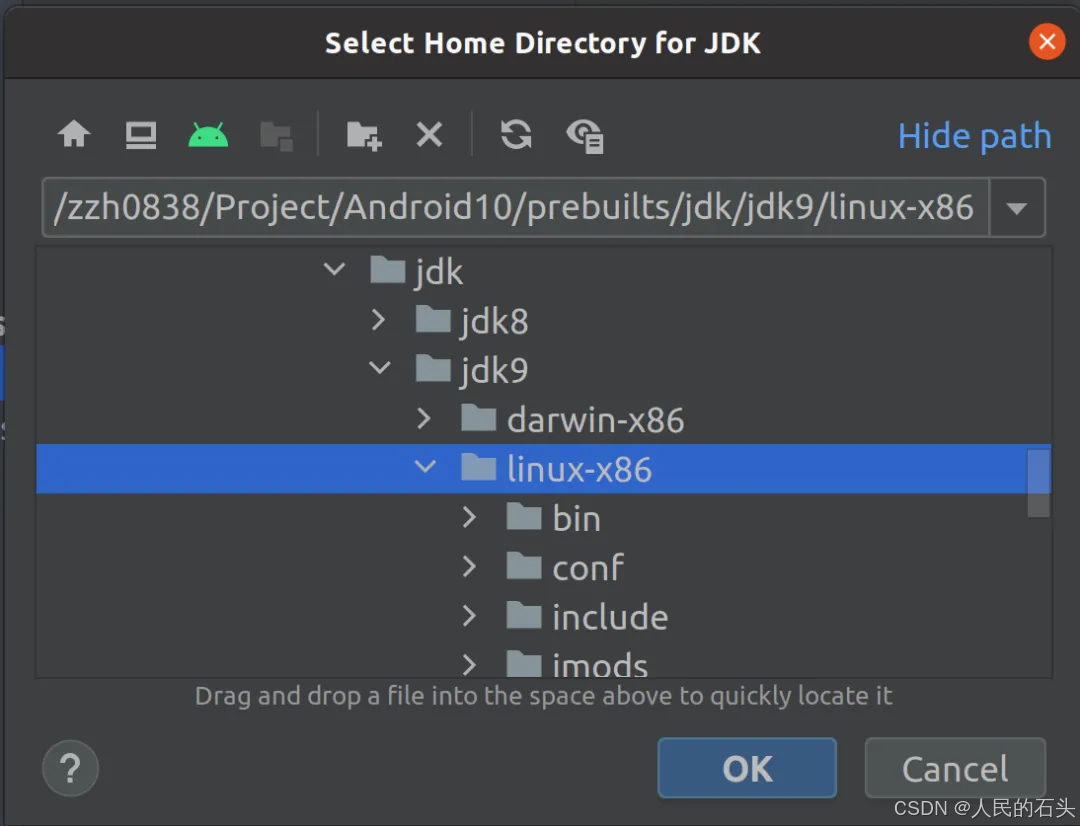Select the conf folder in the tree
This screenshot has height=826, width=1080.
click(590, 567)
